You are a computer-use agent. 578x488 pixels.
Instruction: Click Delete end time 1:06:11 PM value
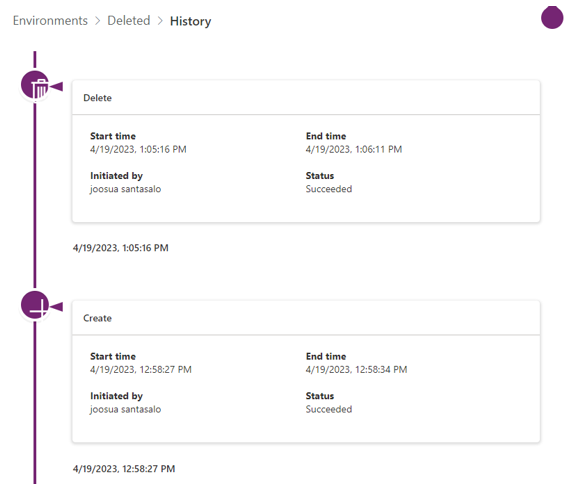click(354, 149)
